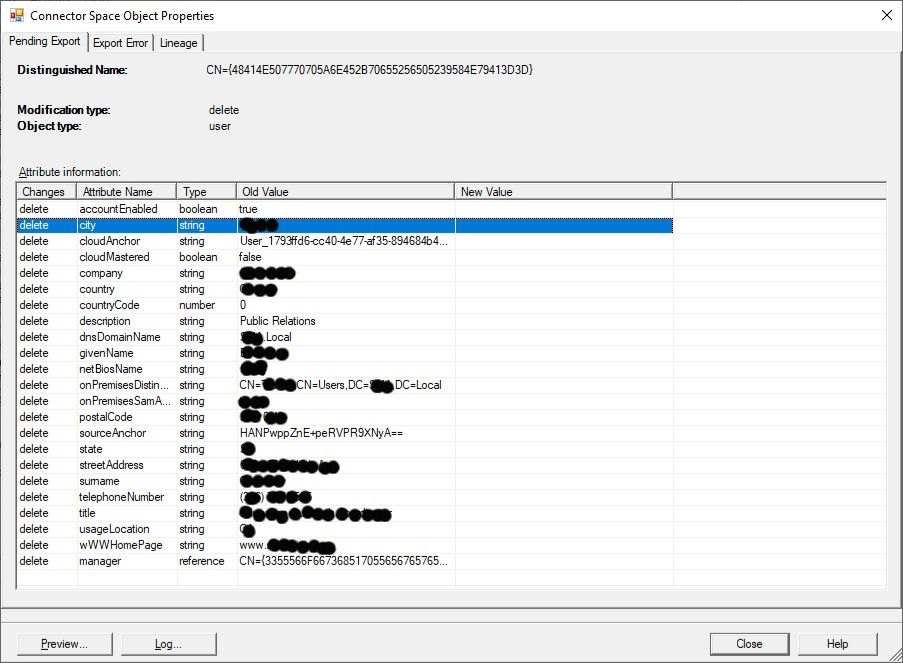Select the onPremisesDistin... attribute row
This screenshot has height=663, width=903.
[345, 385]
